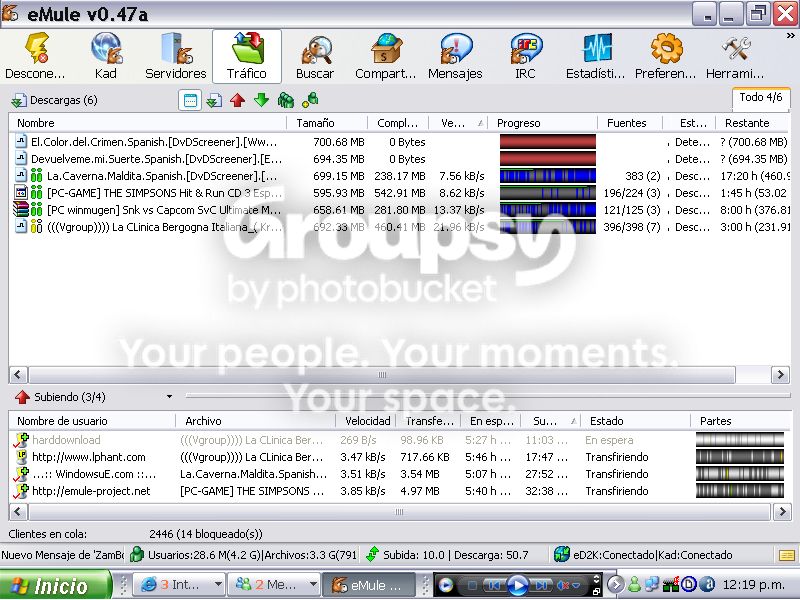Click the split window view icon
Image resolution: width=800 pixels, height=600 pixels.
tap(190, 100)
